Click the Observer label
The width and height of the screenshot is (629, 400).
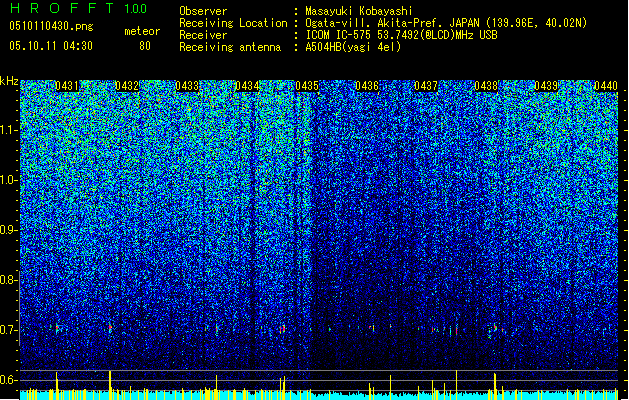pyautogui.click(x=203, y=11)
